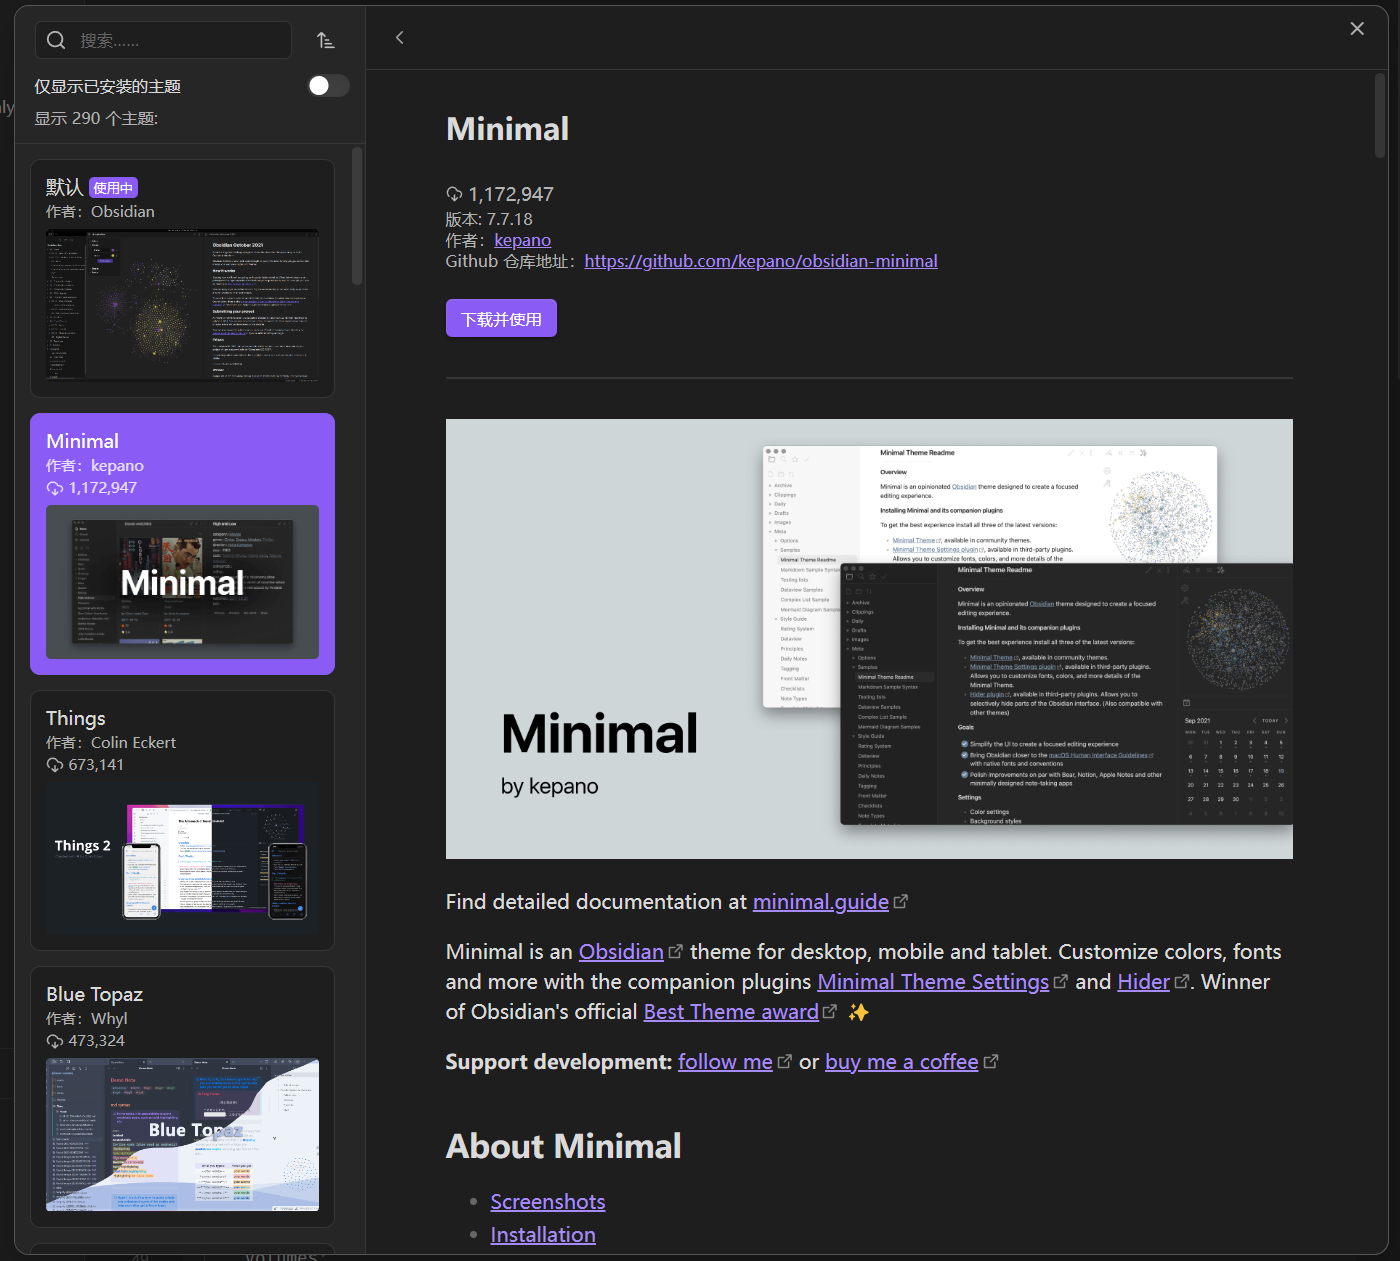Viewport: 1400px width, 1261px height.
Task: Open the GitHub repository URL link
Action: 761,261
